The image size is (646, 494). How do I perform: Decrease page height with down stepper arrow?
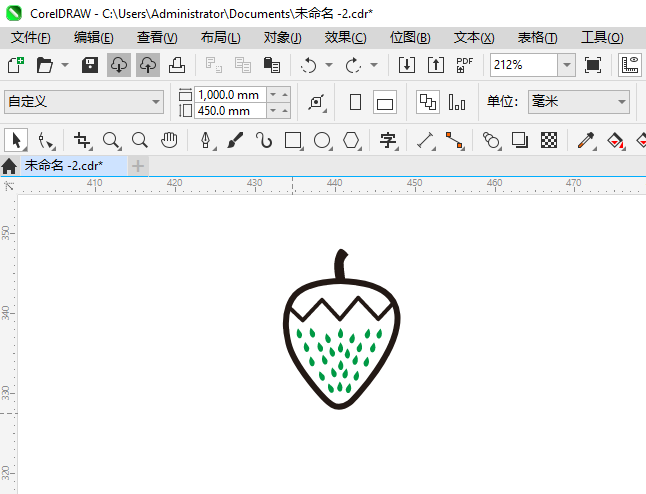tap(273, 111)
